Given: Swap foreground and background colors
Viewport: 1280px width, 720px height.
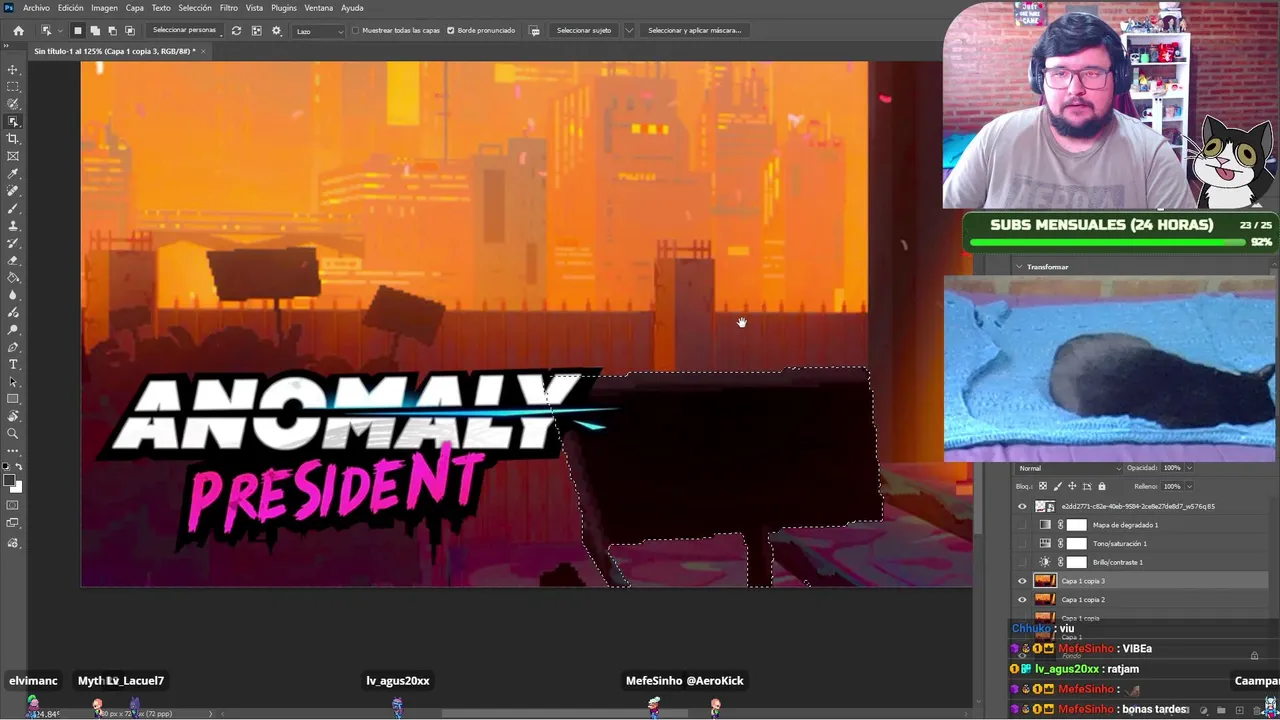Looking at the screenshot, I should pyautogui.click(x=19, y=467).
